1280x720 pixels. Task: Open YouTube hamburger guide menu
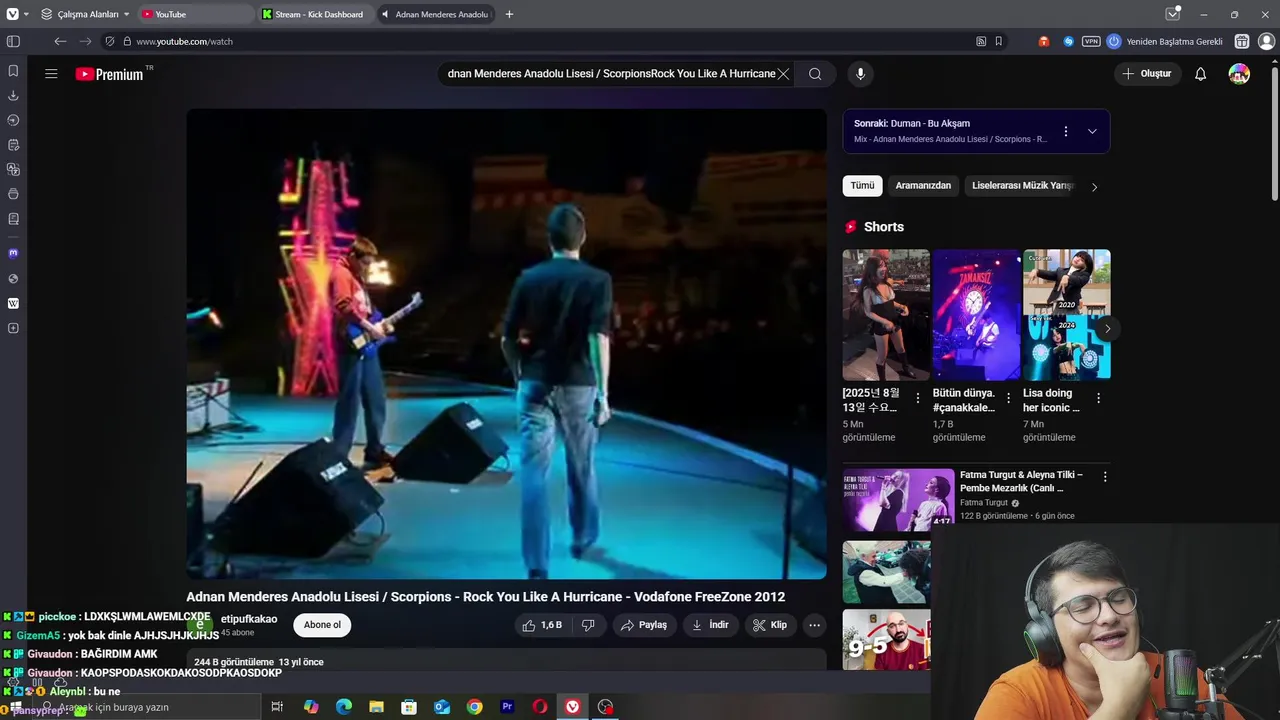tap(51, 74)
